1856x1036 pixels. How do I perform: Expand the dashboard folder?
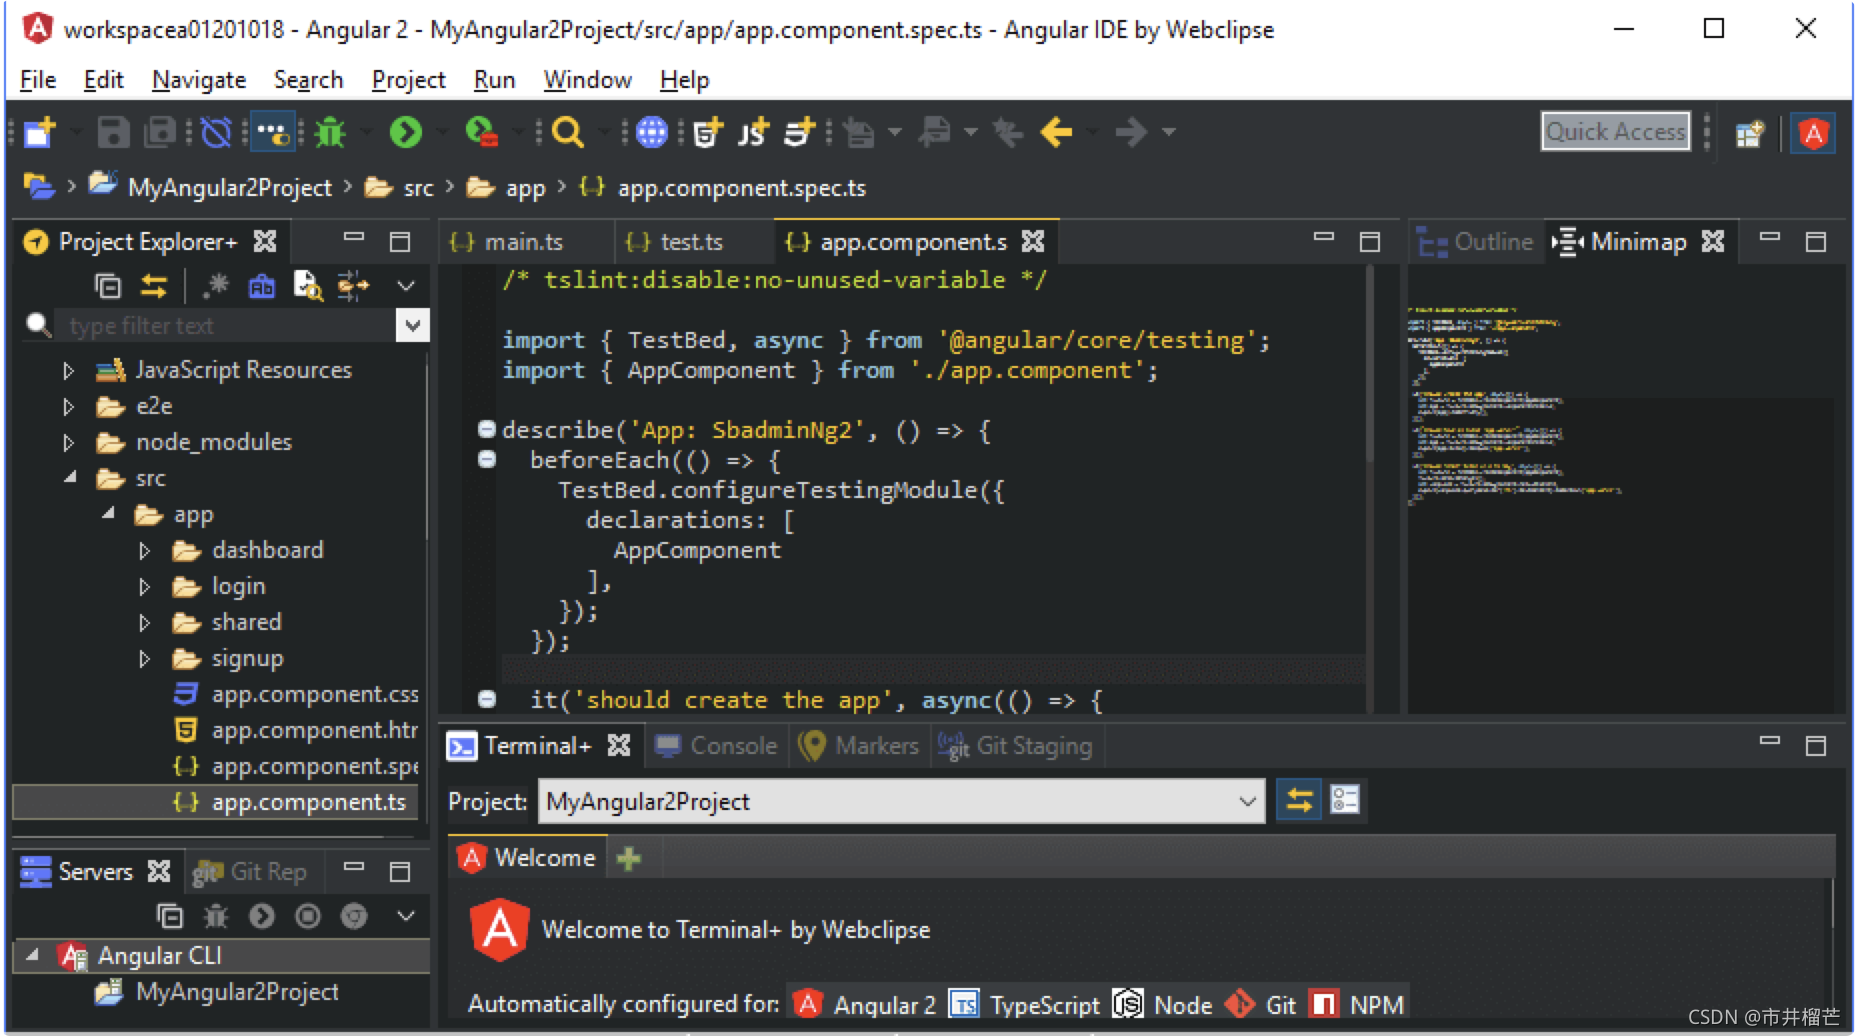click(x=144, y=551)
